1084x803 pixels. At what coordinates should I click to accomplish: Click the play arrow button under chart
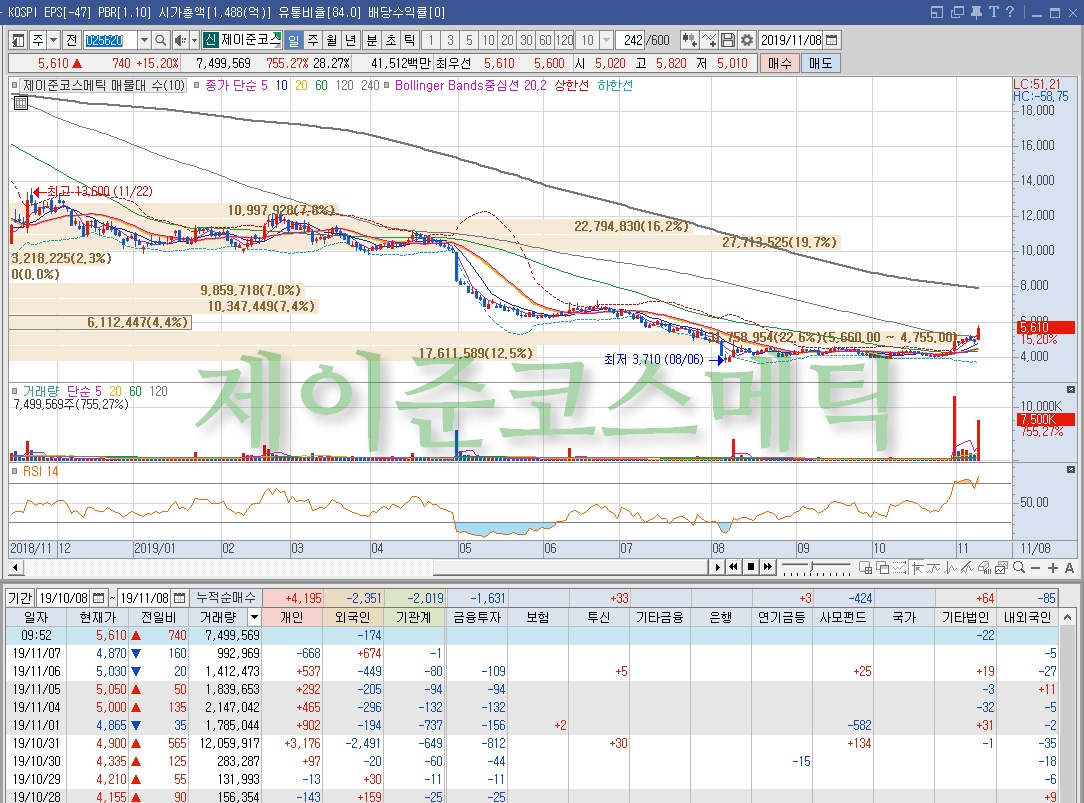(717, 567)
